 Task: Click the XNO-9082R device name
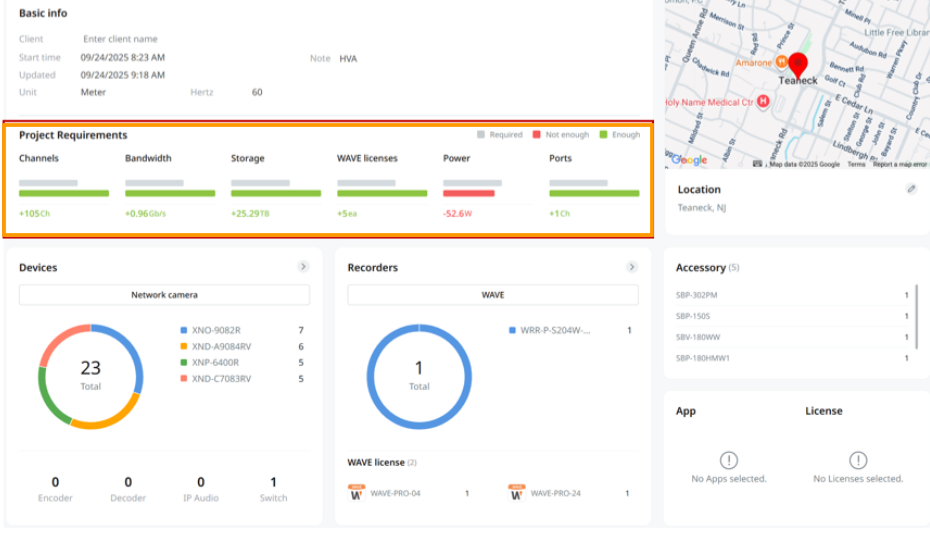(216, 330)
